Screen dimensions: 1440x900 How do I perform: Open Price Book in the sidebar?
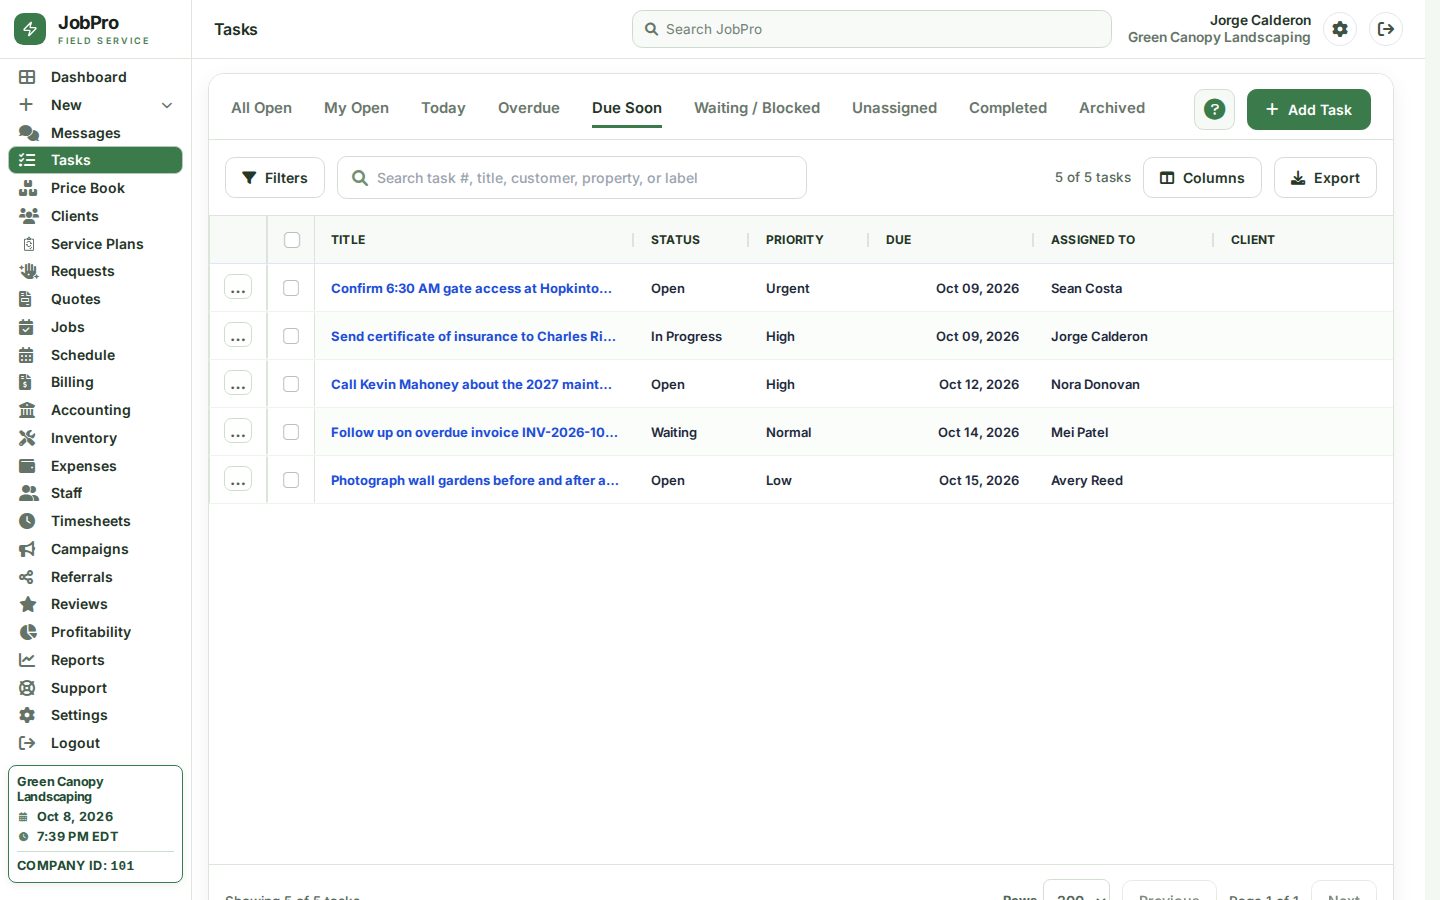coord(95,188)
